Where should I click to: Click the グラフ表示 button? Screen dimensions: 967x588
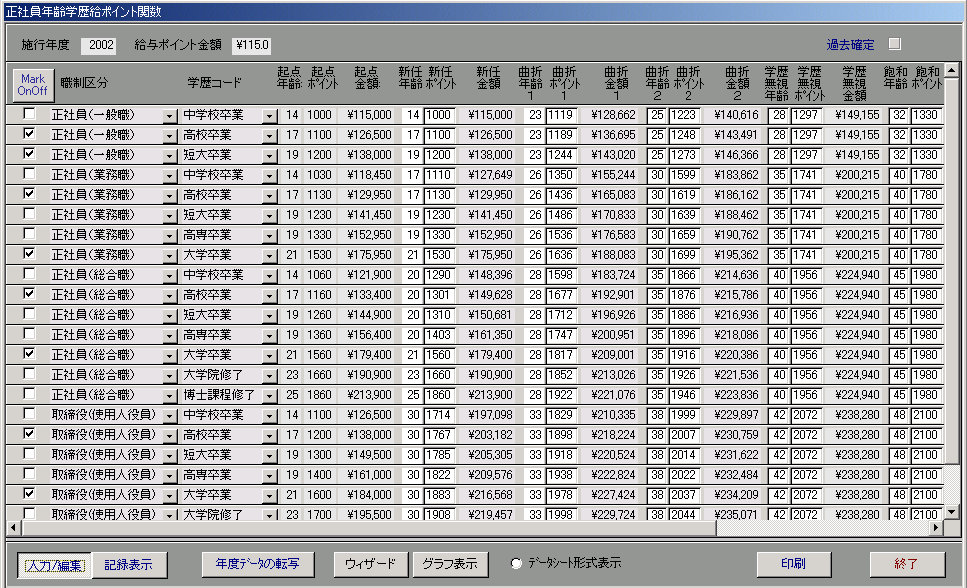pos(450,563)
